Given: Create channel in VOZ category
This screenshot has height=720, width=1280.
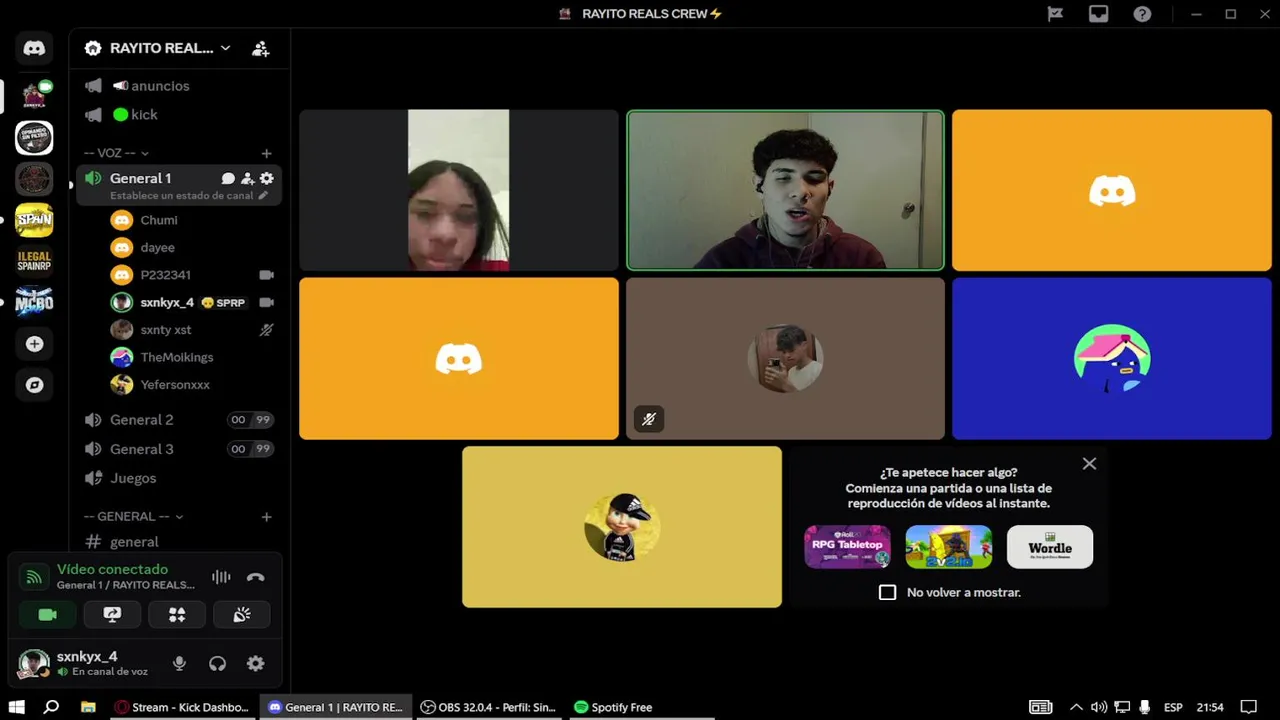Looking at the screenshot, I should click(266, 153).
